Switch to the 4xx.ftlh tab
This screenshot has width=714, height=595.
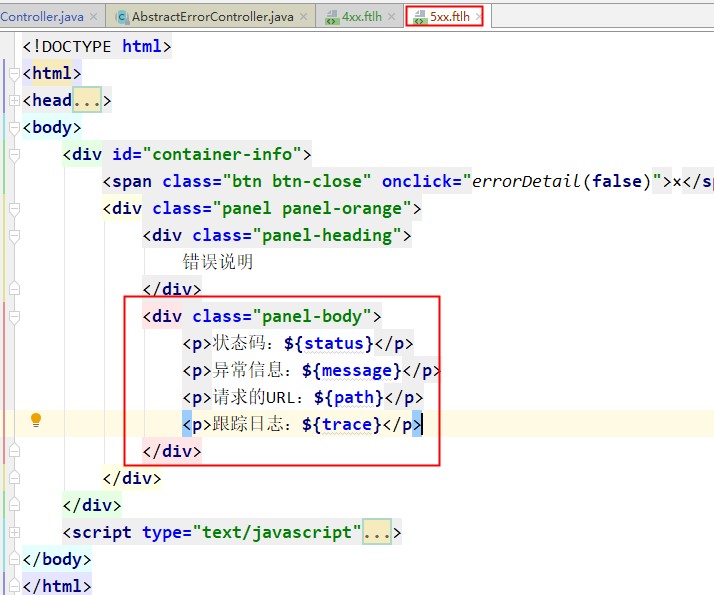(x=362, y=17)
